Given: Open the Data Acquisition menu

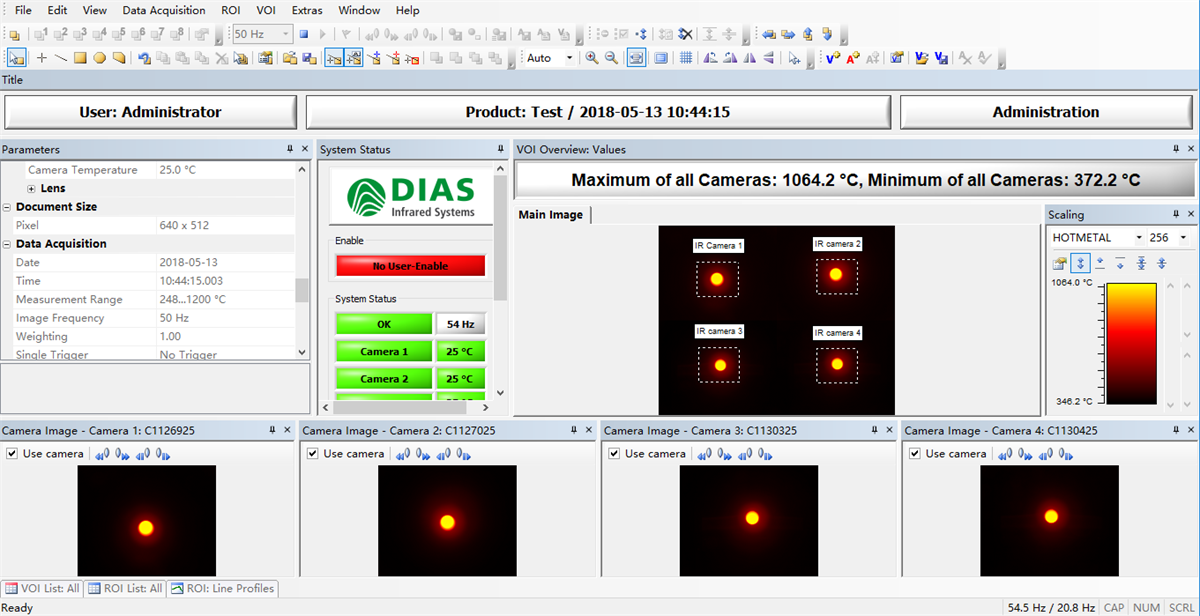Looking at the screenshot, I should pyautogui.click(x=163, y=10).
